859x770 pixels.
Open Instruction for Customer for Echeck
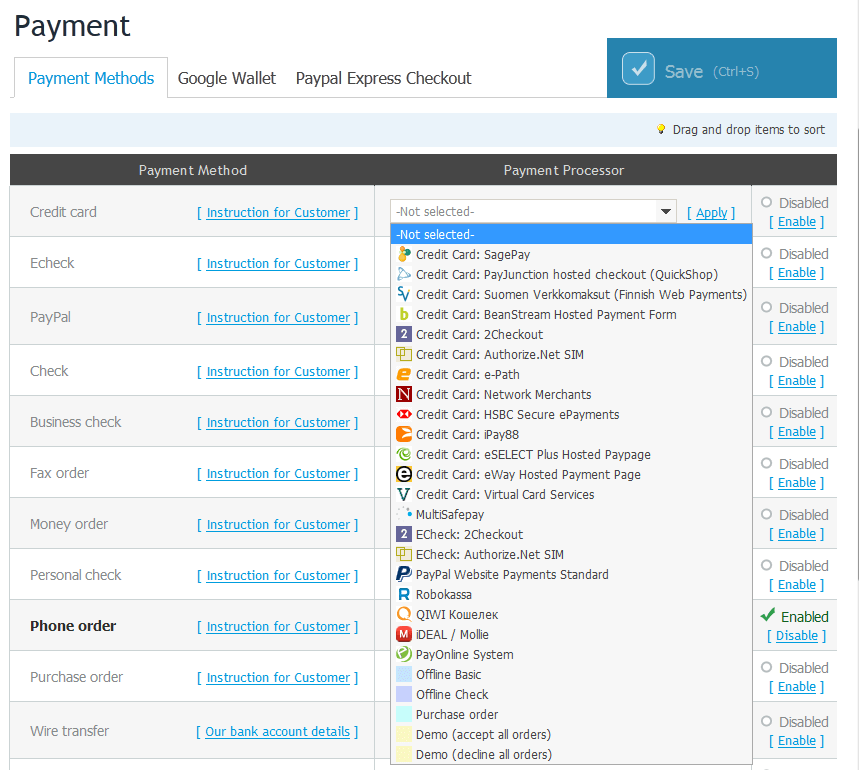coord(278,263)
